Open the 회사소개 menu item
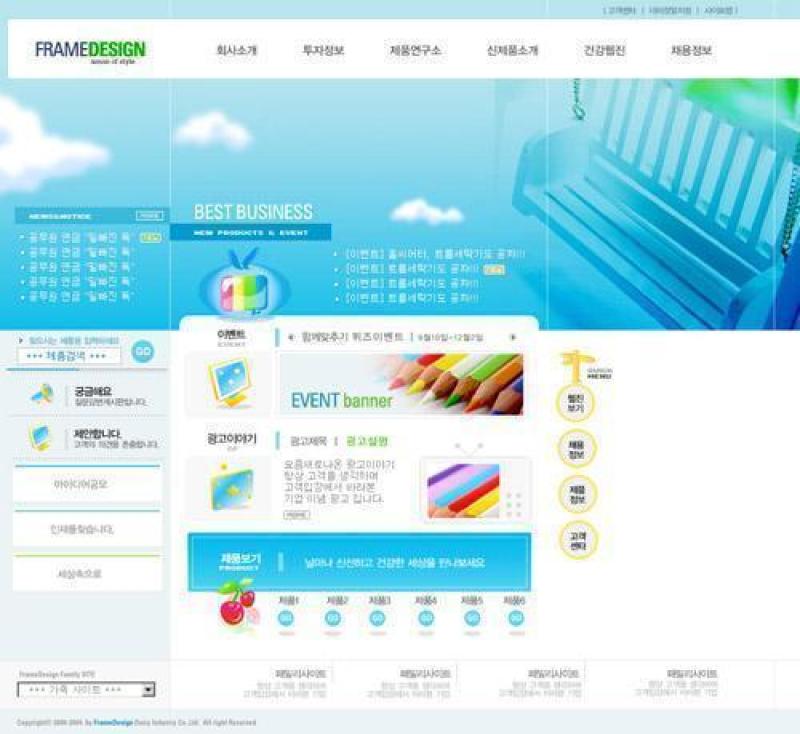Image resolution: width=800 pixels, height=734 pixels. pos(237,51)
